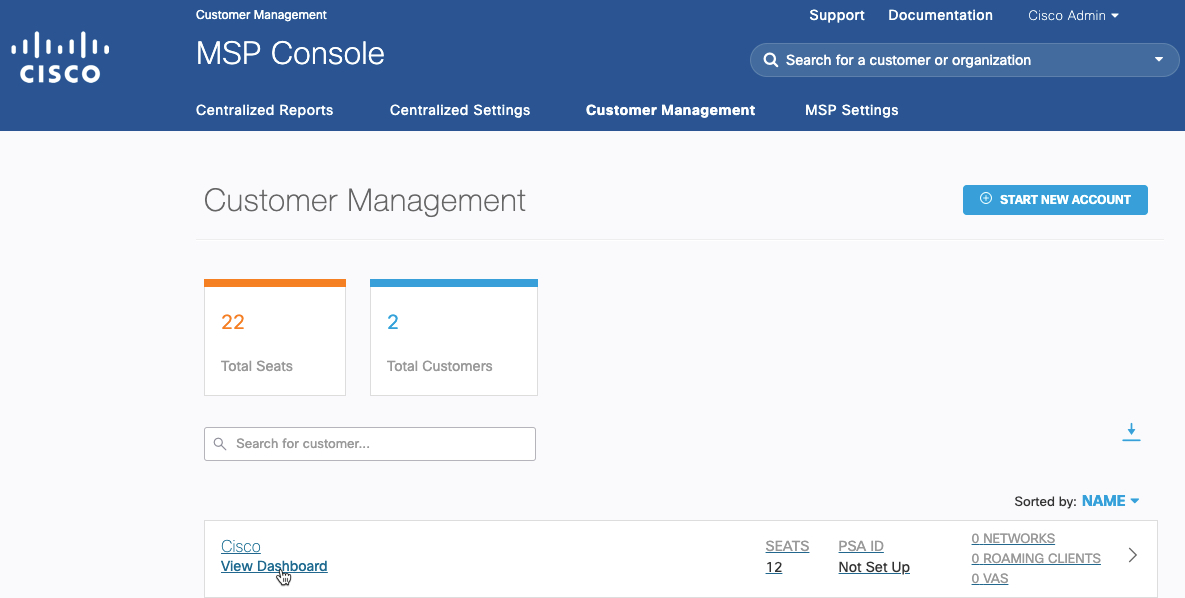Expand the top search bar dropdown arrow
Screen dimensions: 1185x598
[1159, 60]
